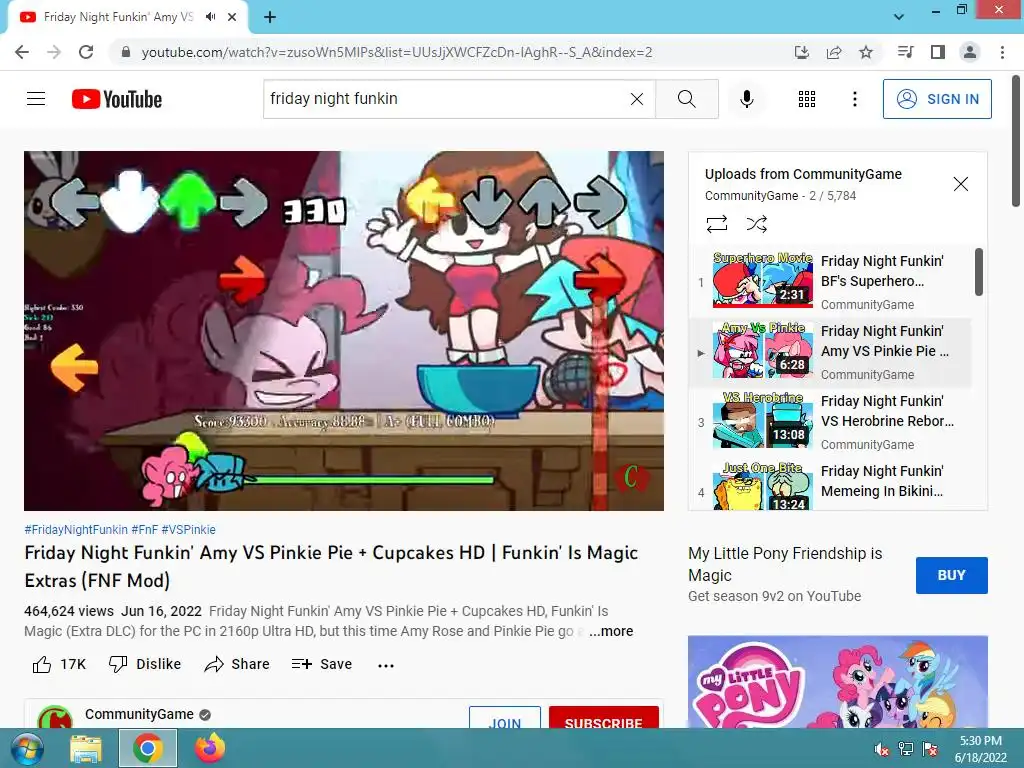Open the Chrome profile avatar
This screenshot has height=768, width=1024.
pos(970,52)
